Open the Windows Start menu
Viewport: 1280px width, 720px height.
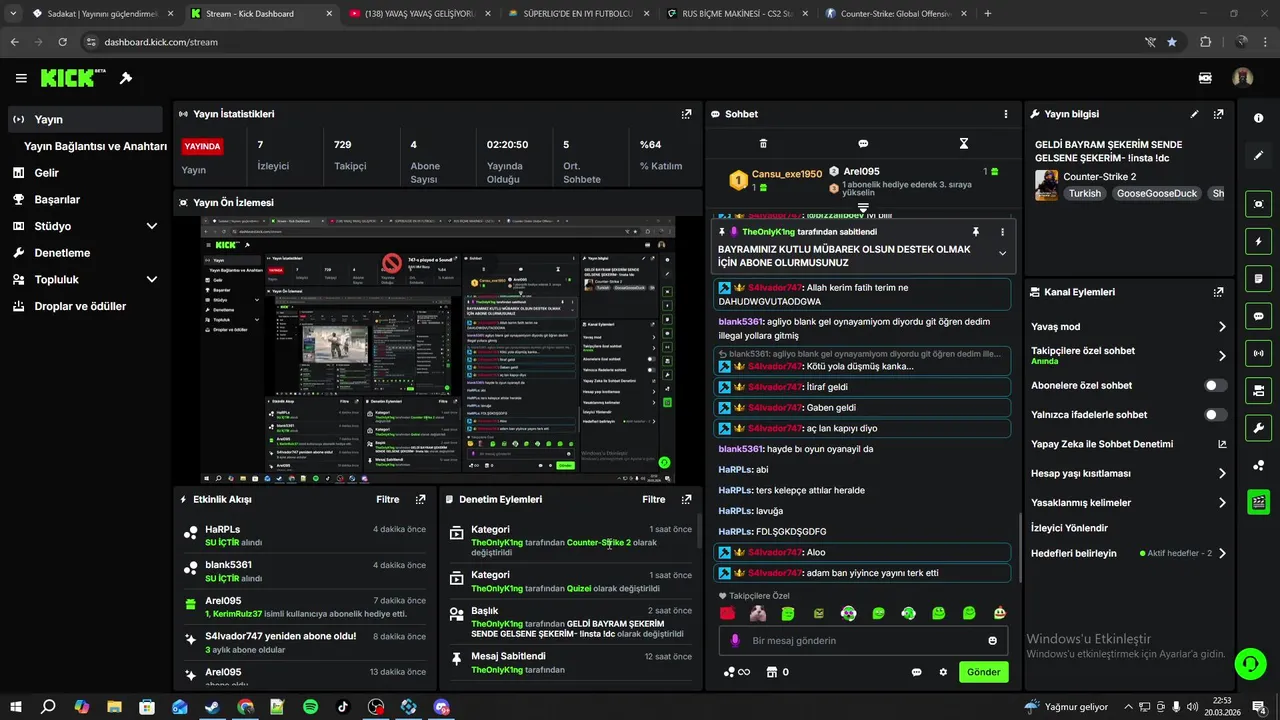coord(16,707)
